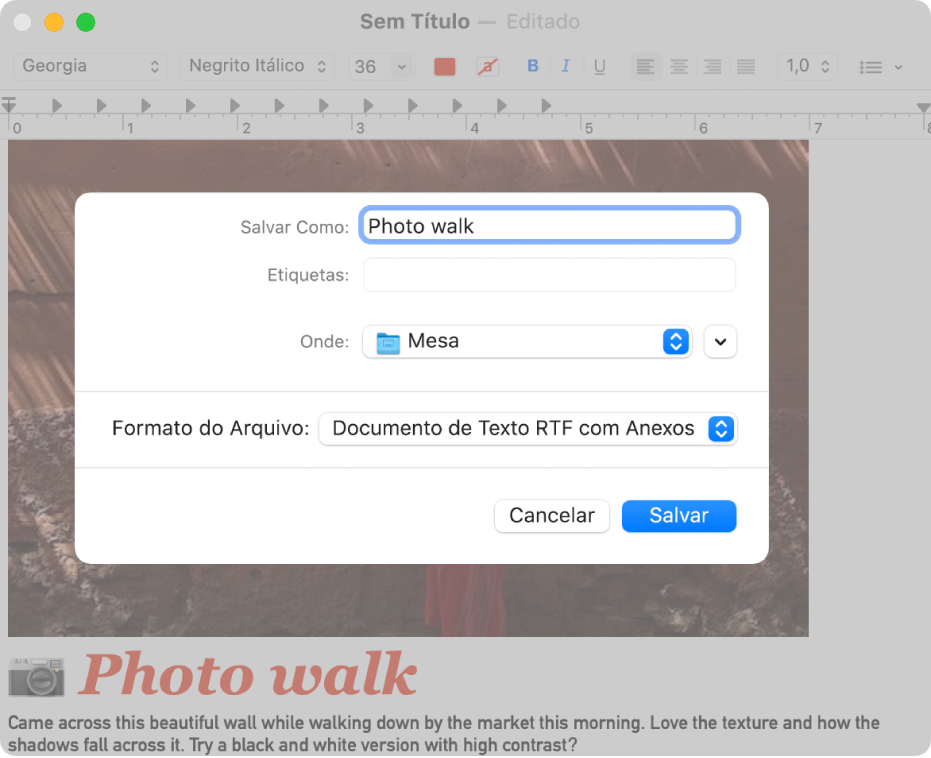Open the Onde location popup showing Mesa

click(527, 341)
